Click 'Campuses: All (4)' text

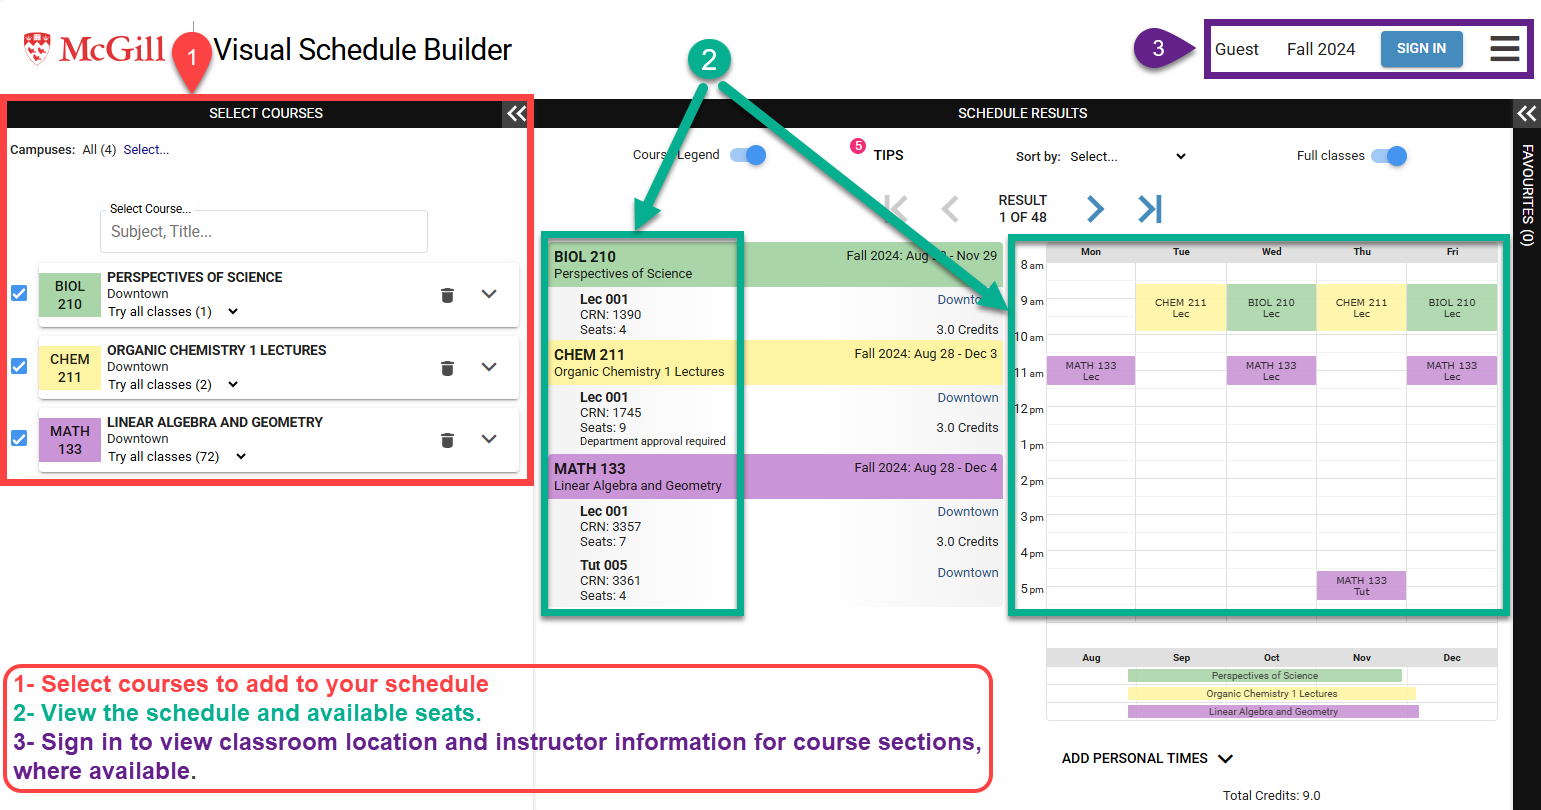click(63, 150)
